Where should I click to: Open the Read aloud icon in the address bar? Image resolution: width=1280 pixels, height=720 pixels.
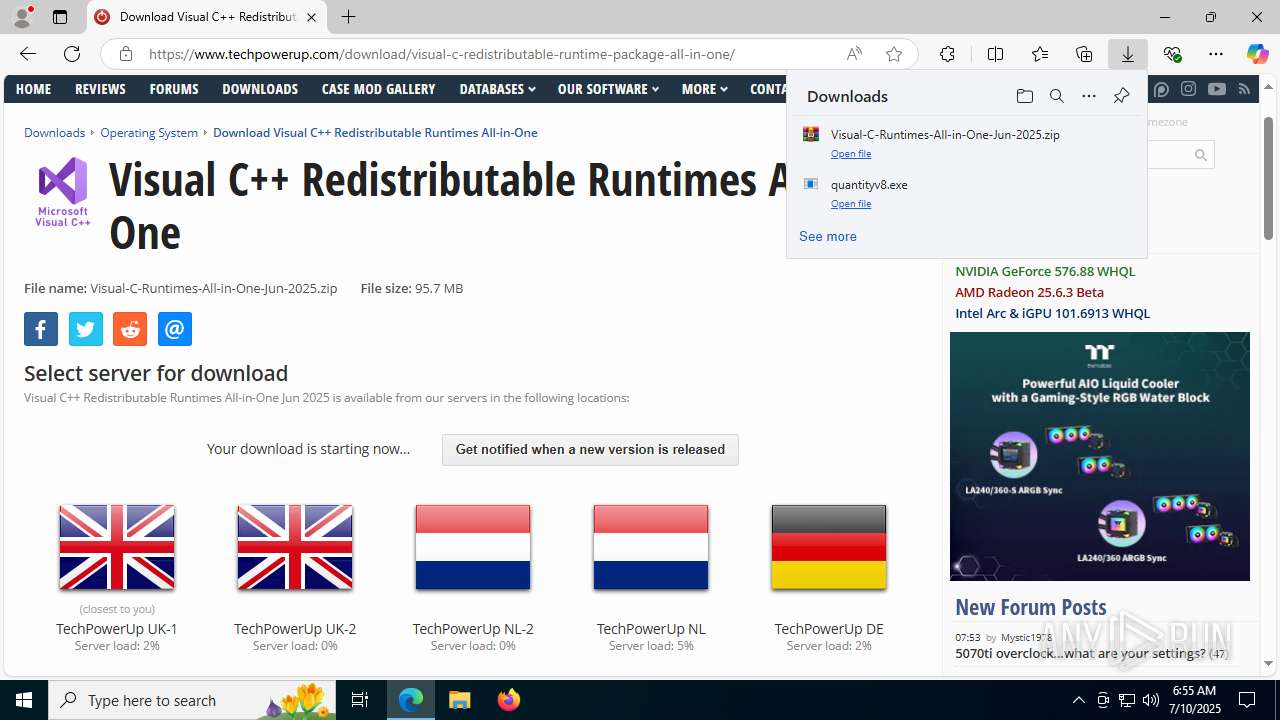(854, 54)
